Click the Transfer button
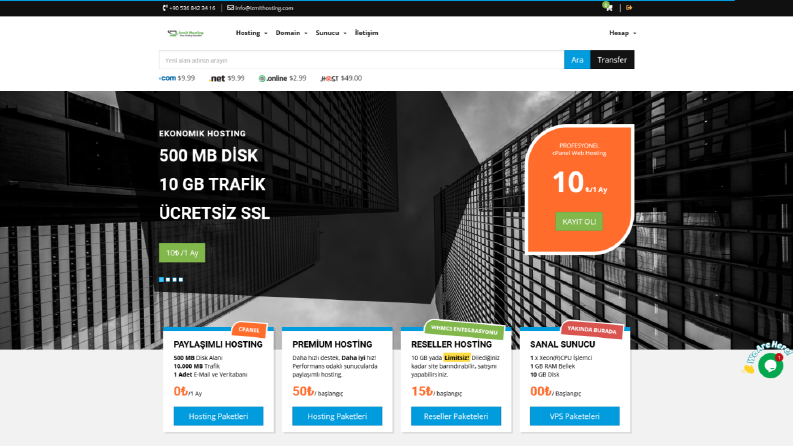 (612, 60)
